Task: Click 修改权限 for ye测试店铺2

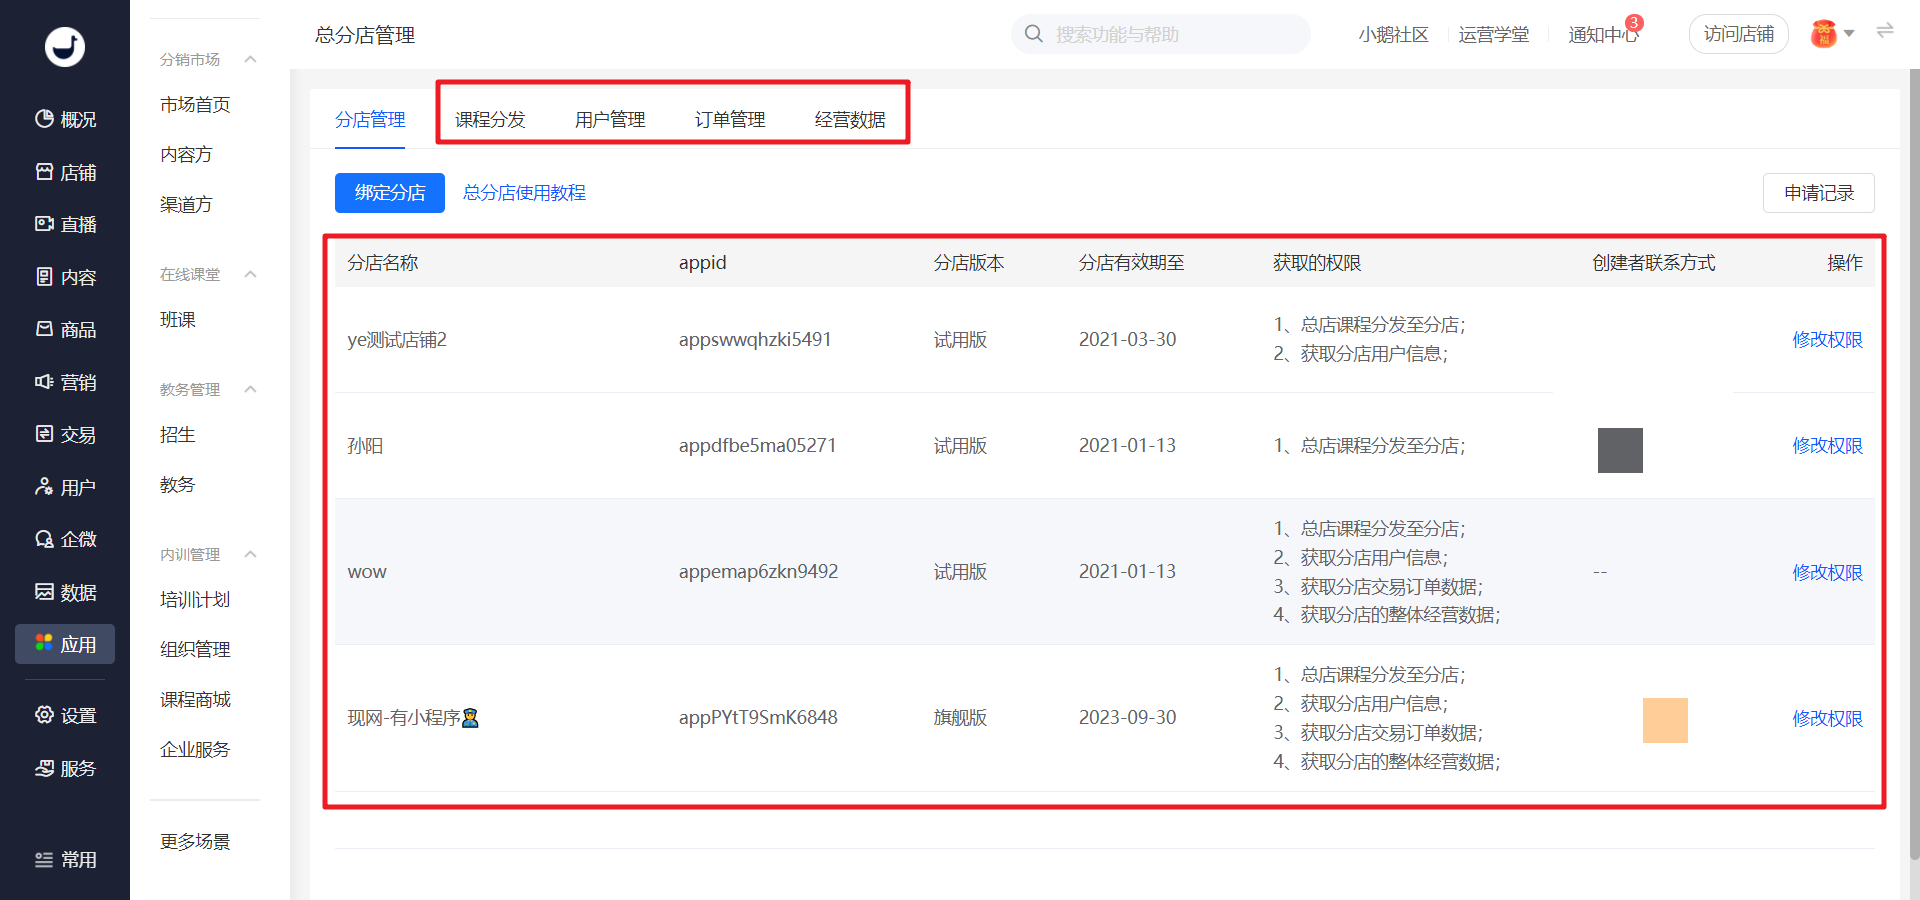Action: click(x=1827, y=340)
